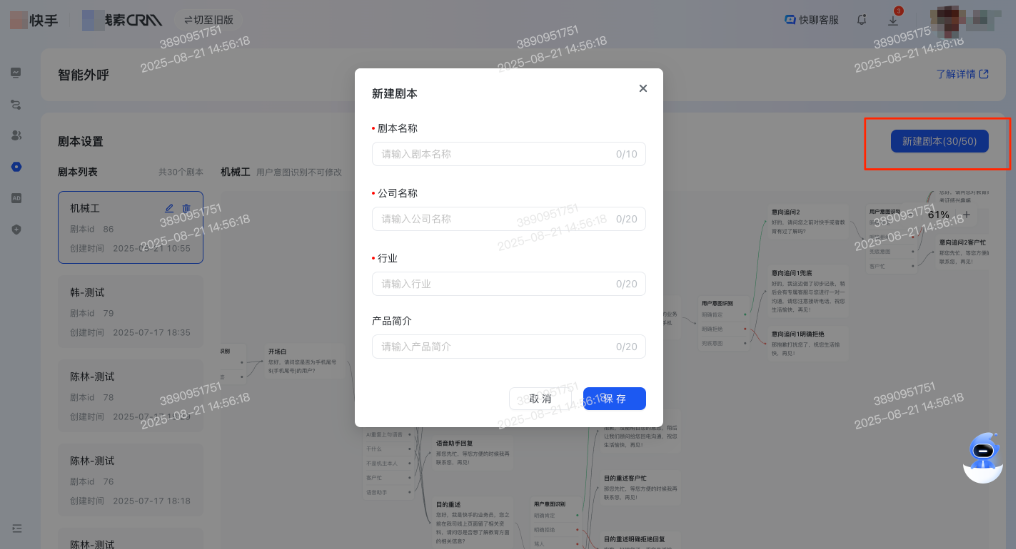Open the users icon in left sidebar
The height and width of the screenshot is (549, 1016).
coord(16,135)
